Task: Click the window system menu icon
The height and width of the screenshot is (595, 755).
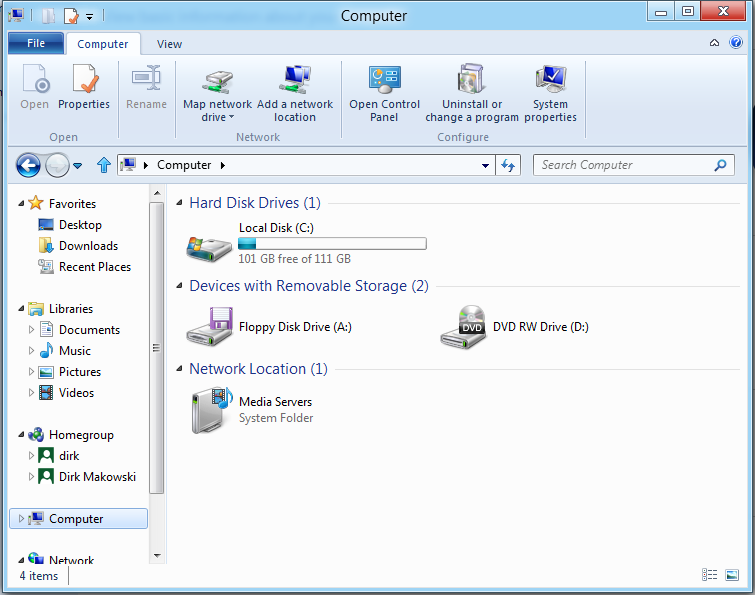Action: pyautogui.click(x=16, y=15)
